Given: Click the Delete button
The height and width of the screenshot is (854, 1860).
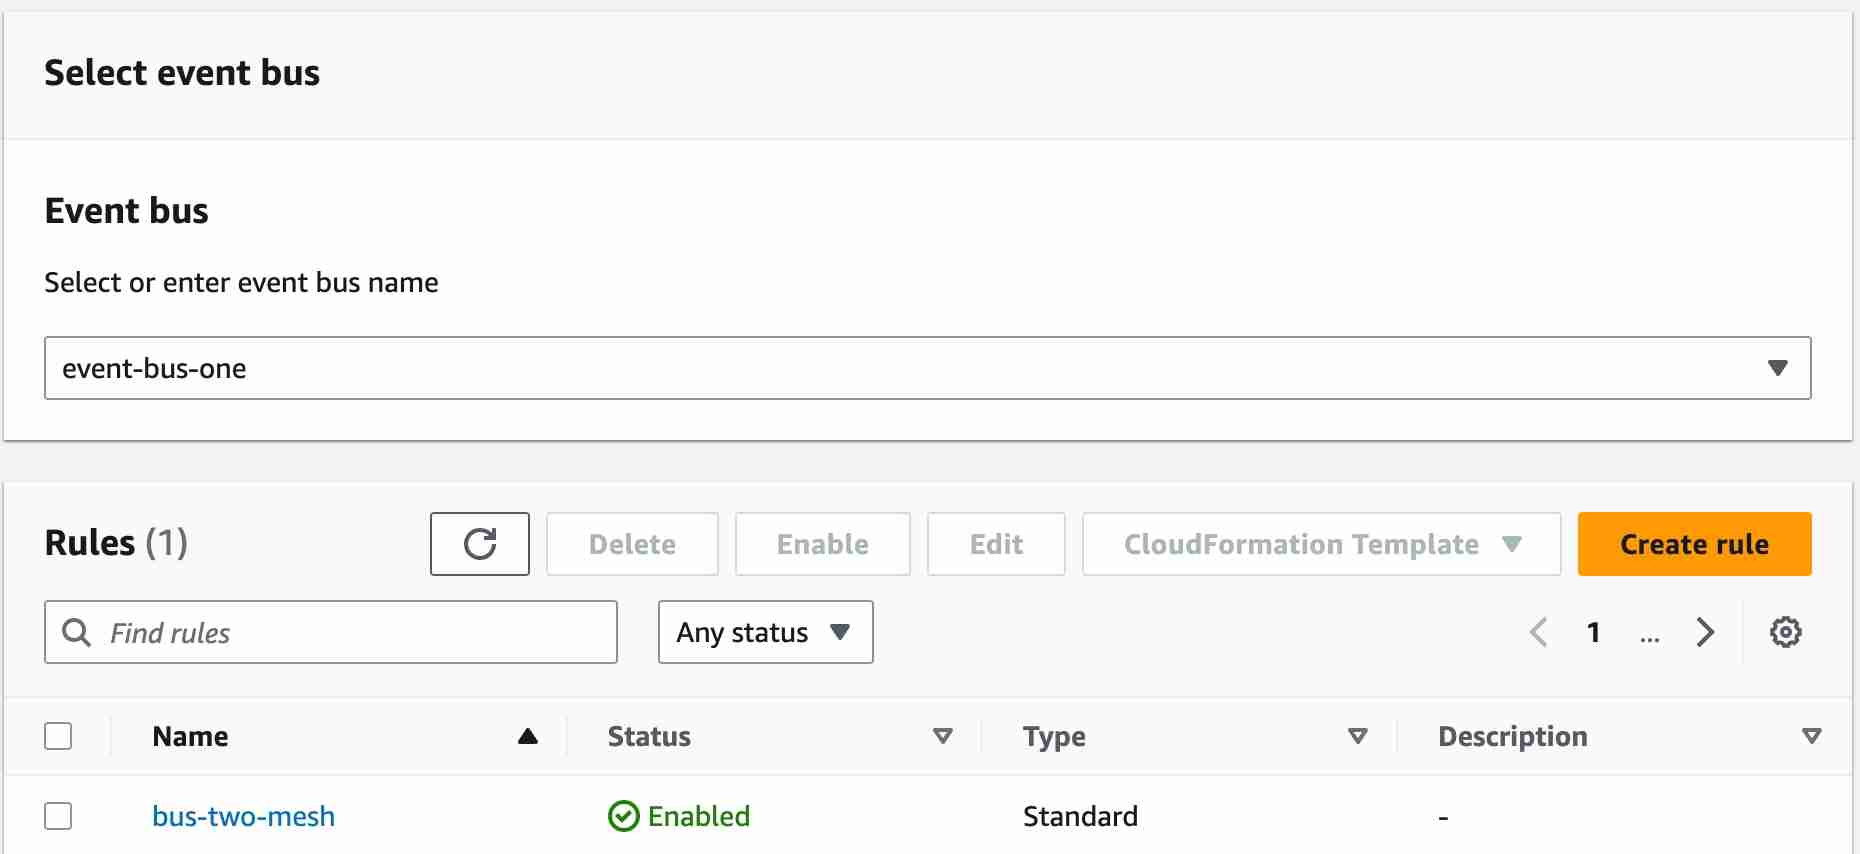Looking at the screenshot, I should click(632, 544).
